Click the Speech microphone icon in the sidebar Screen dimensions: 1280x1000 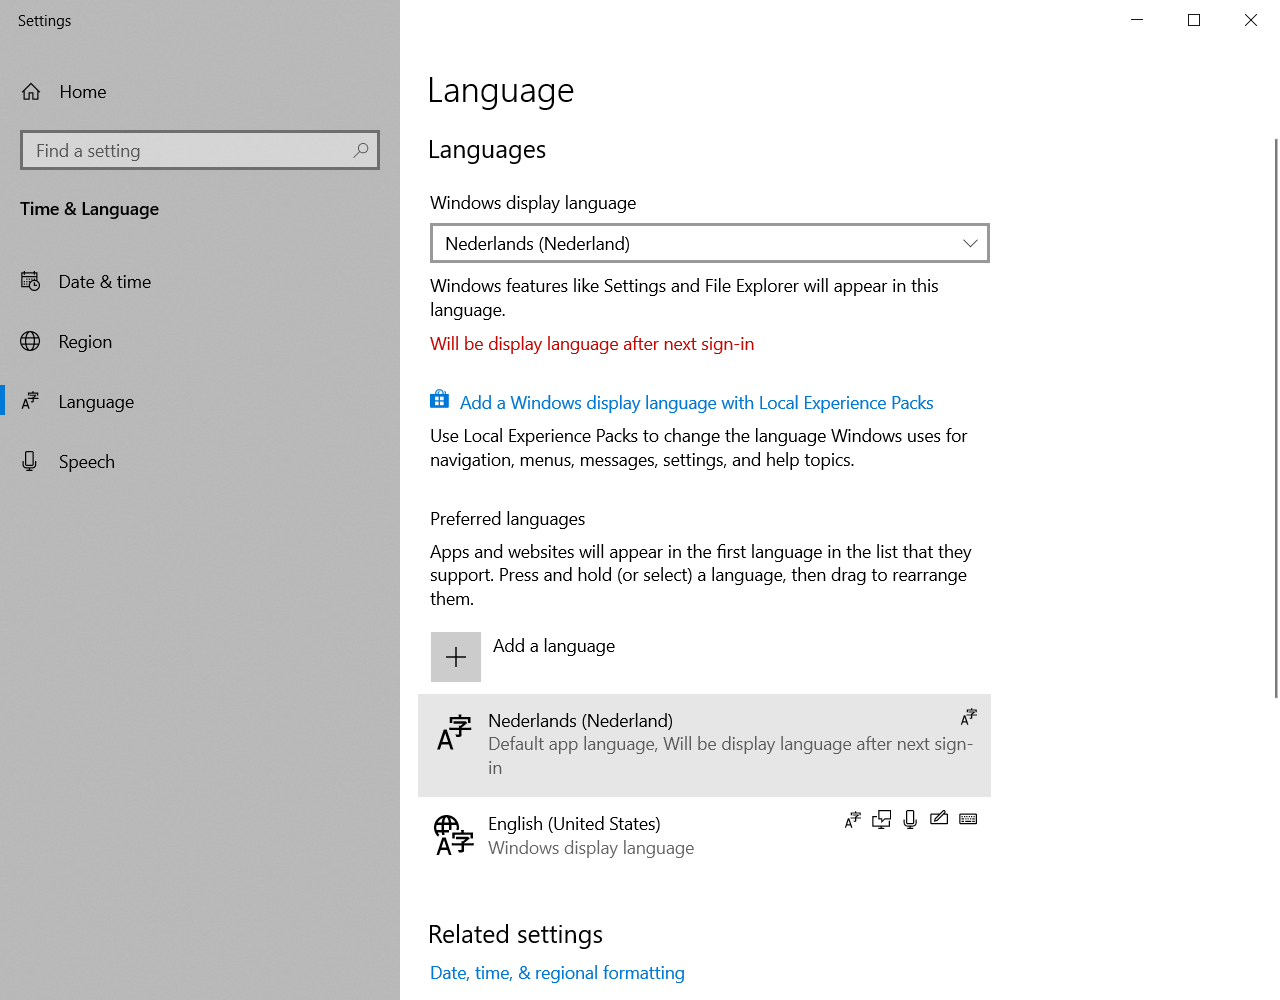tap(30, 461)
